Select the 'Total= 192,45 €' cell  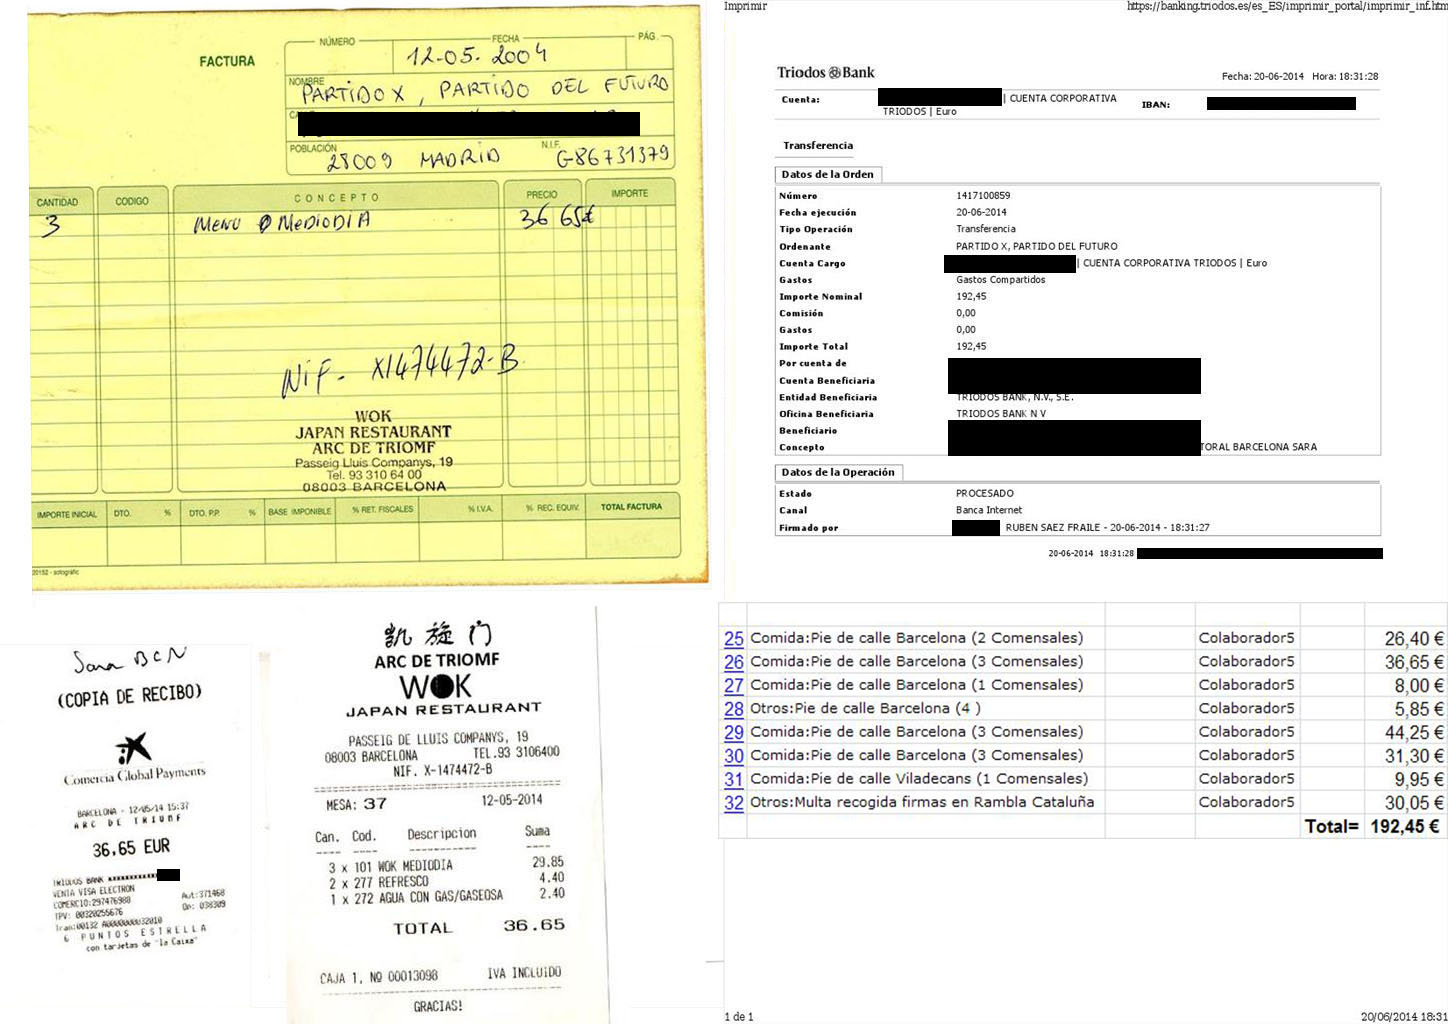1373,826
